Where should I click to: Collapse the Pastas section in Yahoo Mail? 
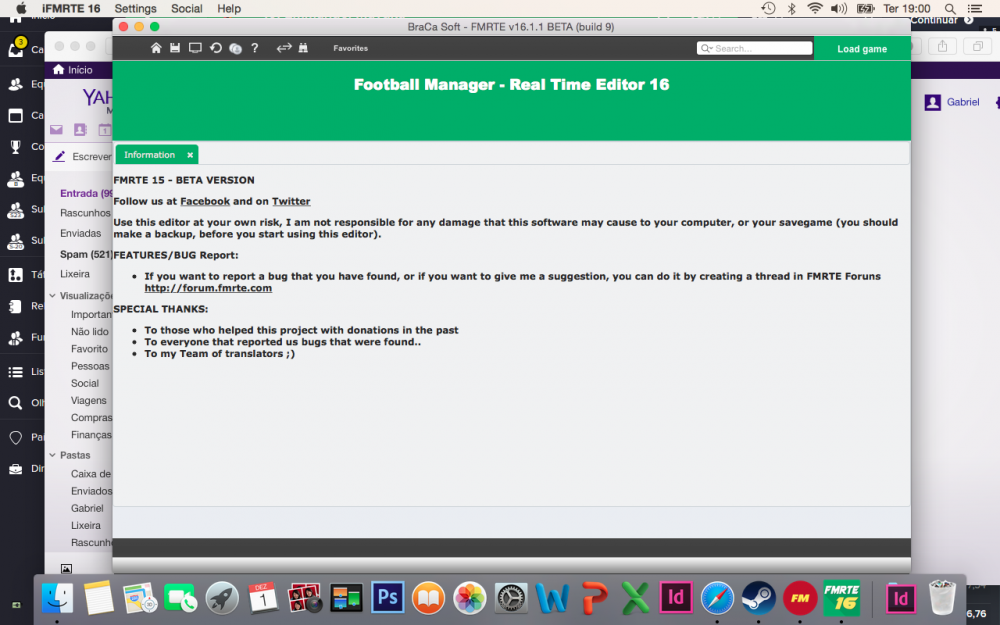[x=52, y=455]
